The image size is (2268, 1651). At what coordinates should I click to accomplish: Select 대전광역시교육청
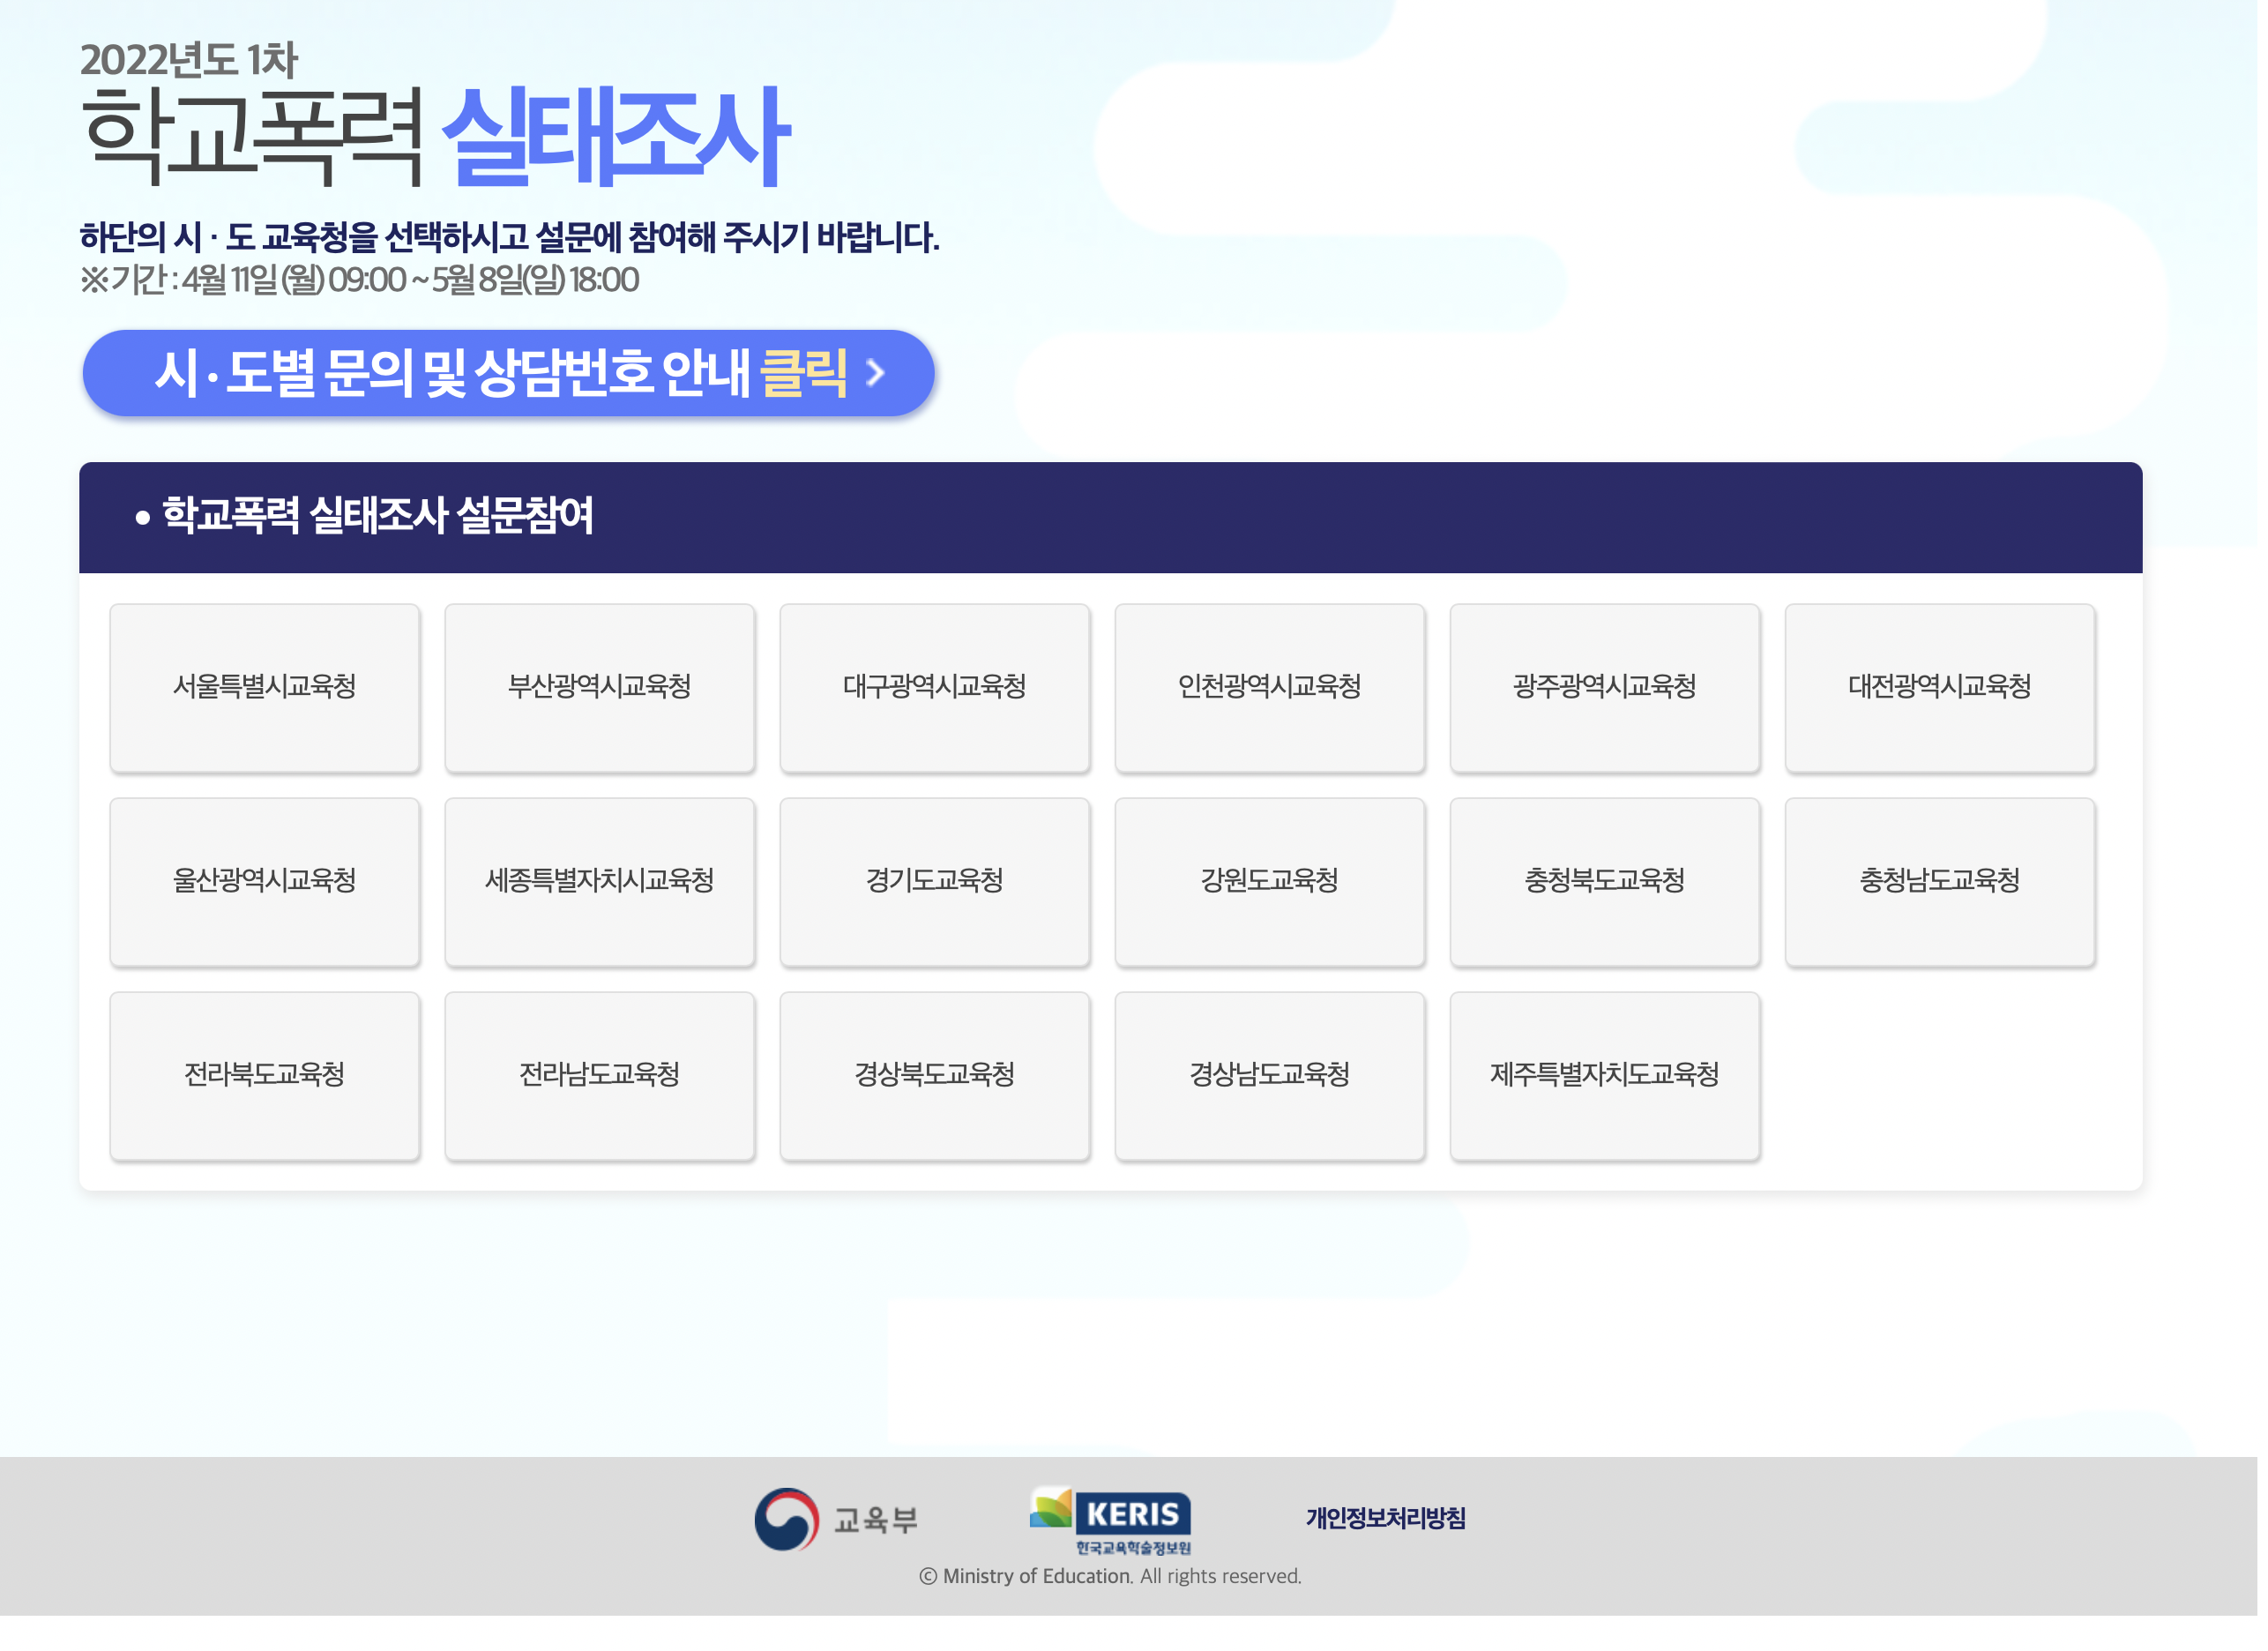pos(1940,687)
